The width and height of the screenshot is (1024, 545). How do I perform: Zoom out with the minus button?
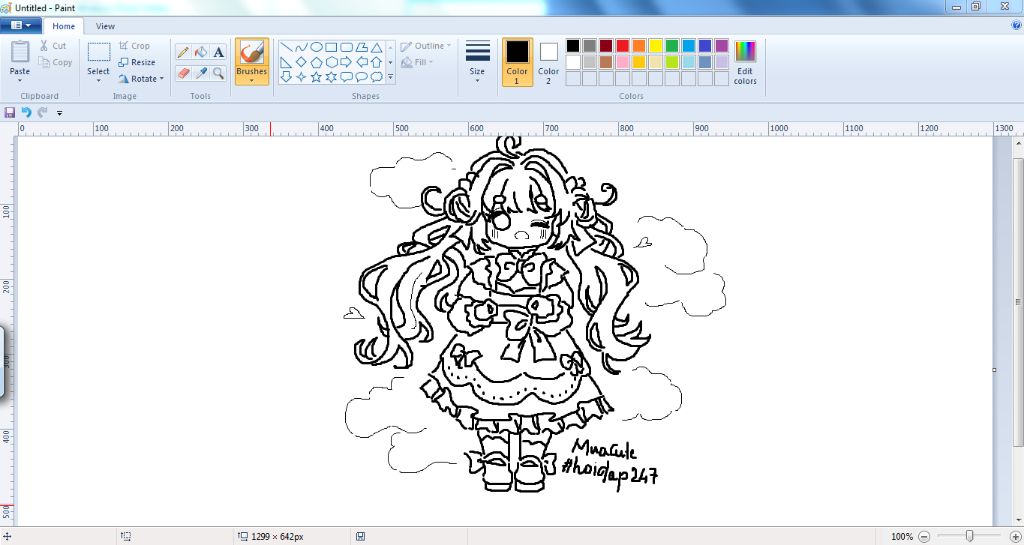coord(924,537)
